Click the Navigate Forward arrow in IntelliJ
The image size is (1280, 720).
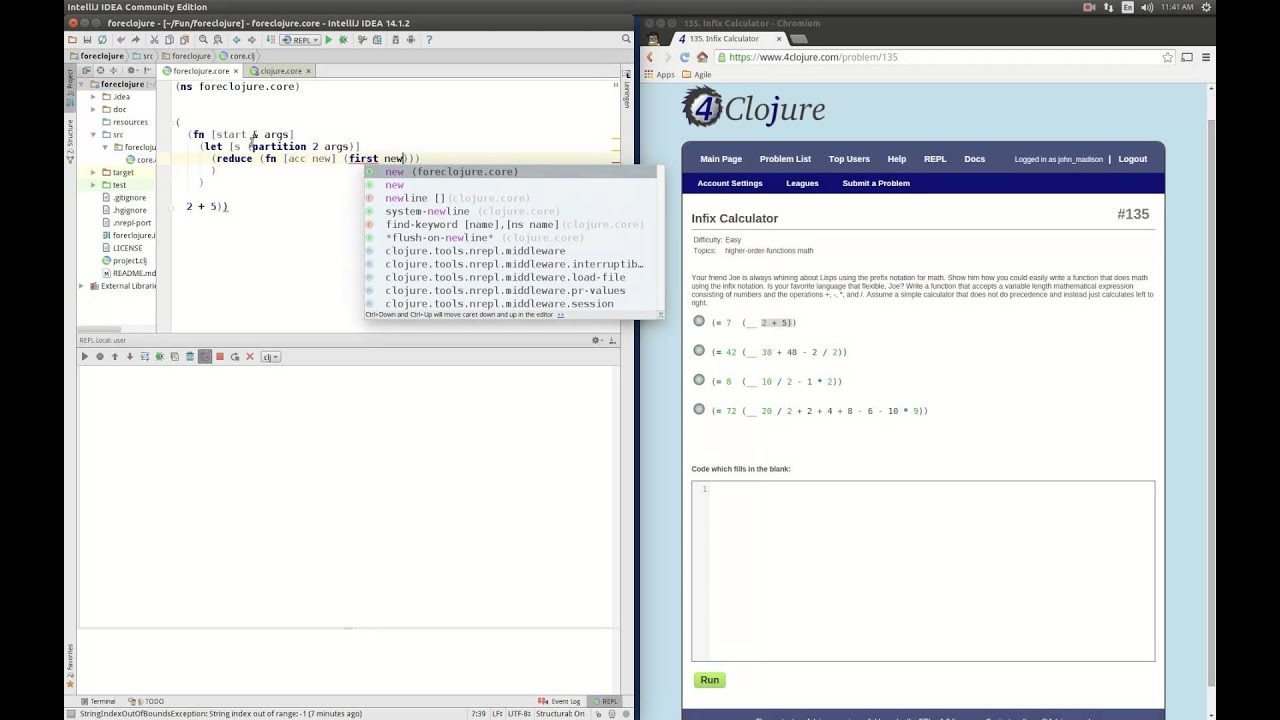coord(252,40)
